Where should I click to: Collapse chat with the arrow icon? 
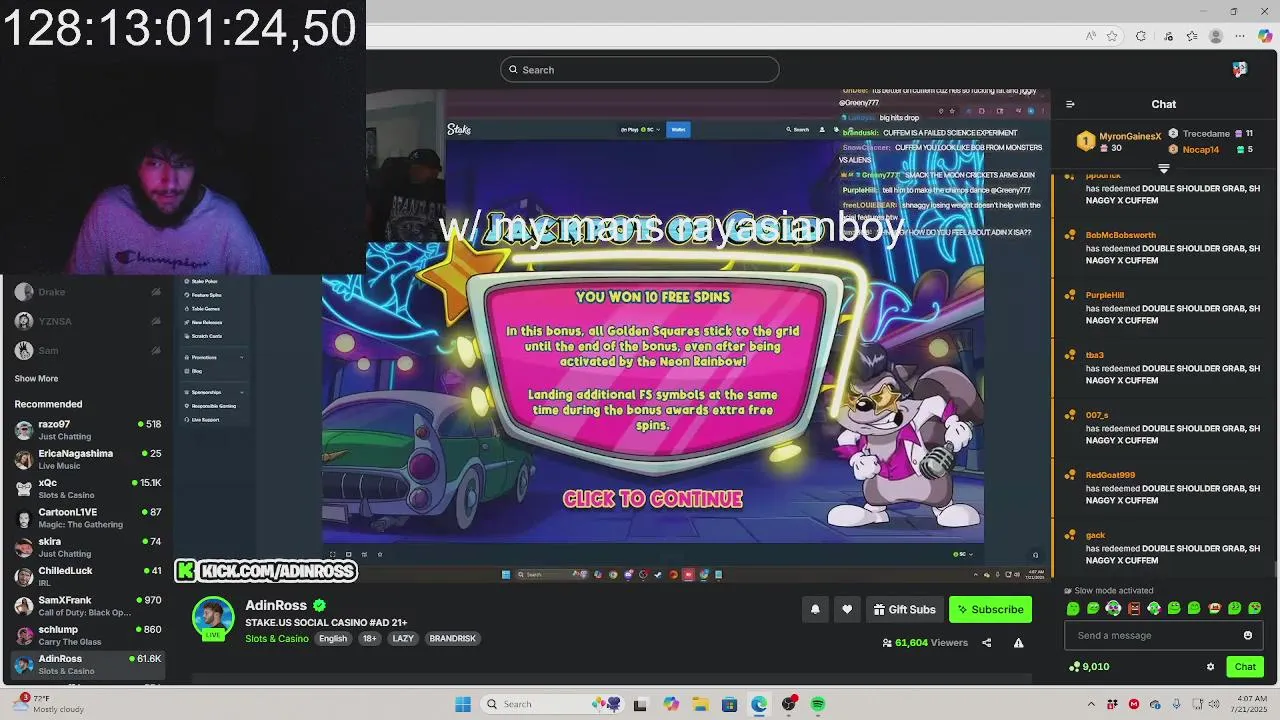click(1070, 104)
